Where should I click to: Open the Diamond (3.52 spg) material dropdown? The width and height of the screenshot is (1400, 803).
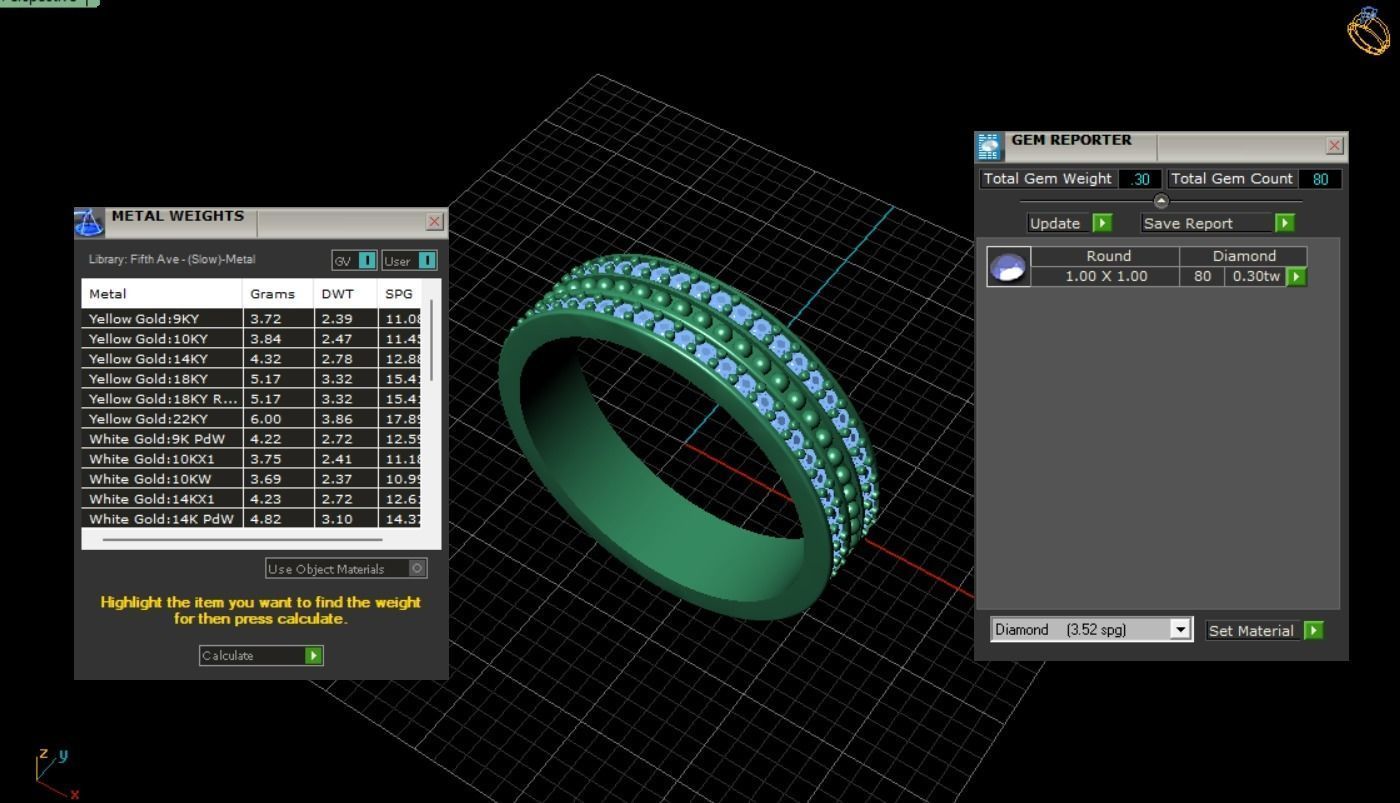click(1181, 629)
